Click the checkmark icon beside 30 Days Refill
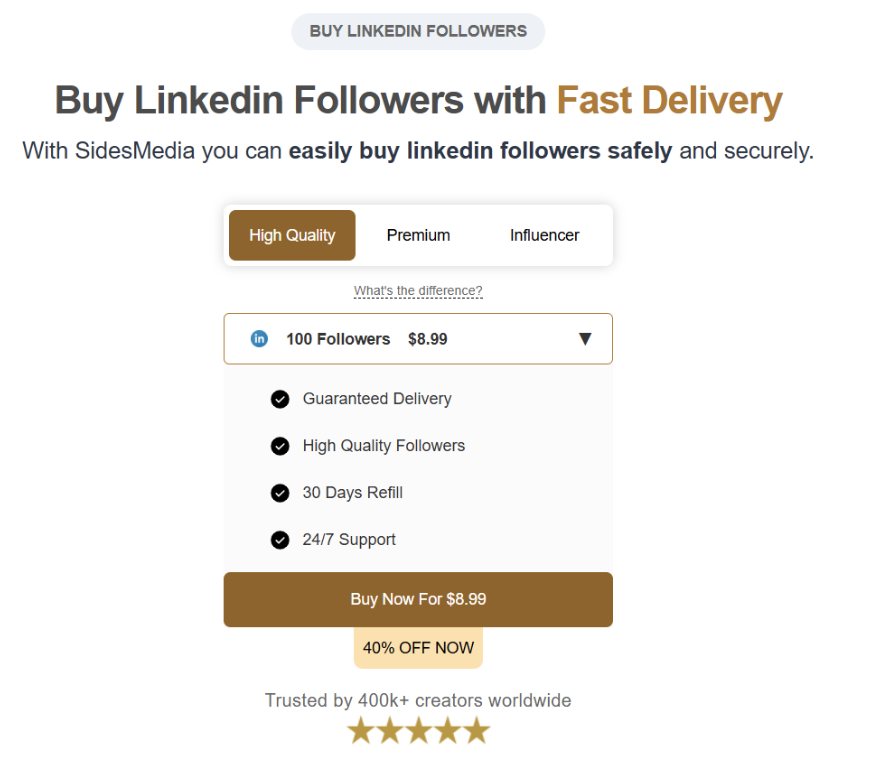This screenshot has height=764, width=886. click(x=280, y=493)
